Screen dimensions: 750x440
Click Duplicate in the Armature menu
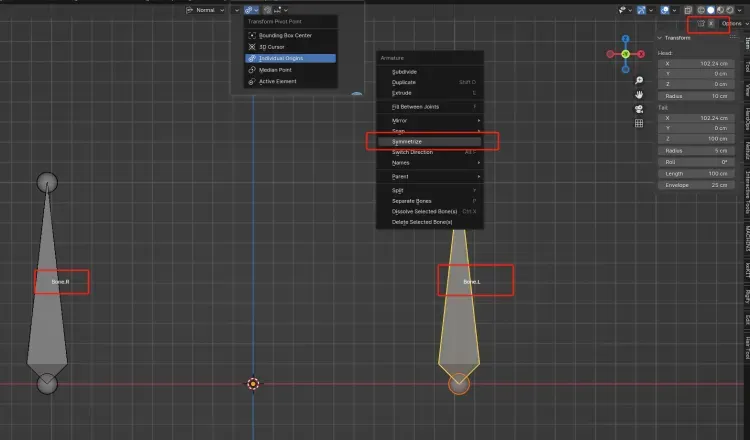430,82
